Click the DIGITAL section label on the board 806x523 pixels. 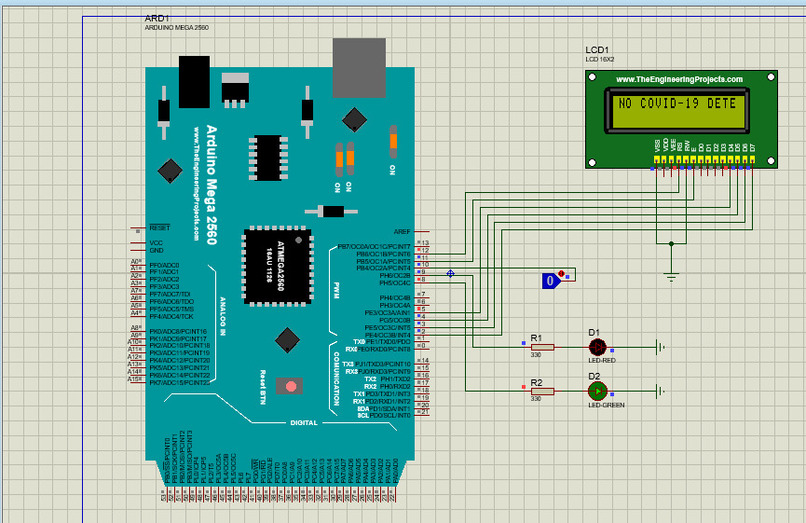click(x=304, y=423)
